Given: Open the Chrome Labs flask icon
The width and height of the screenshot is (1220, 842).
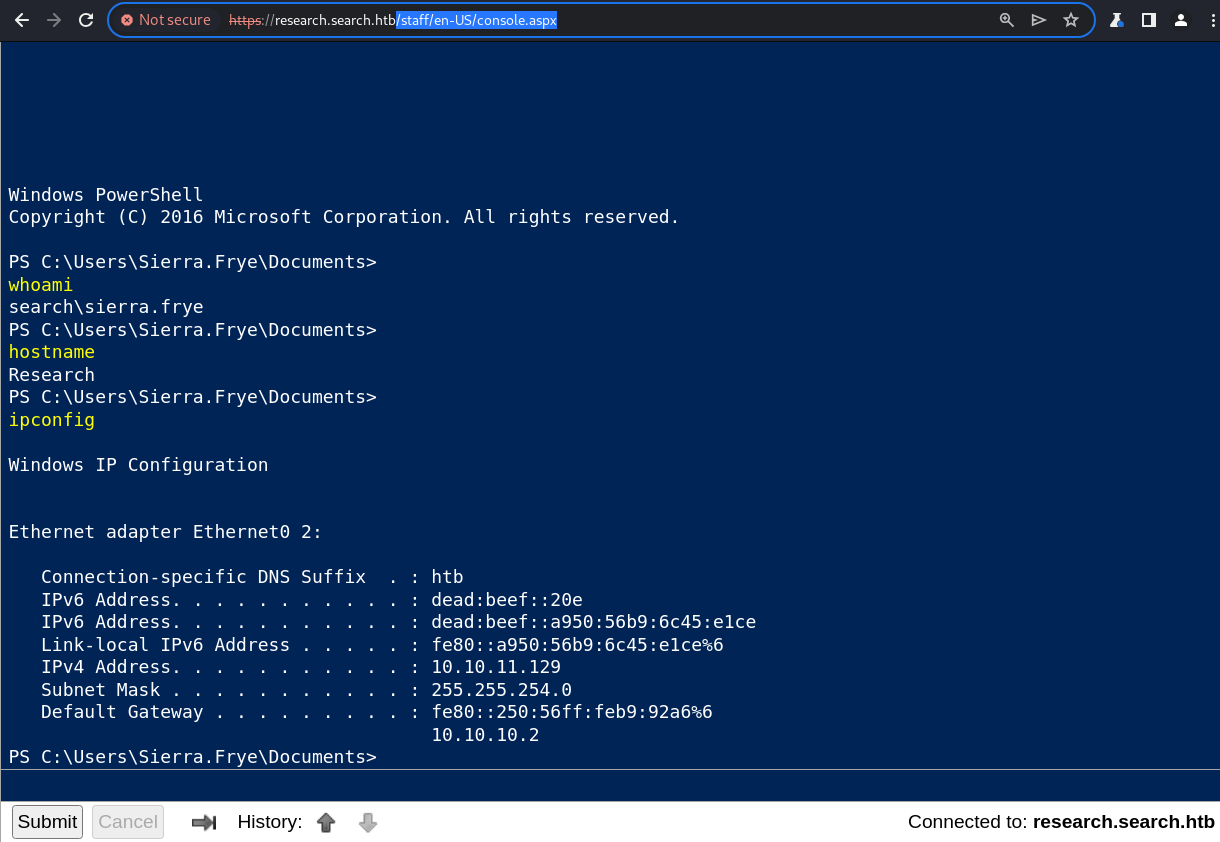Looking at the screenshot, I should click(x=1117, y=20).
